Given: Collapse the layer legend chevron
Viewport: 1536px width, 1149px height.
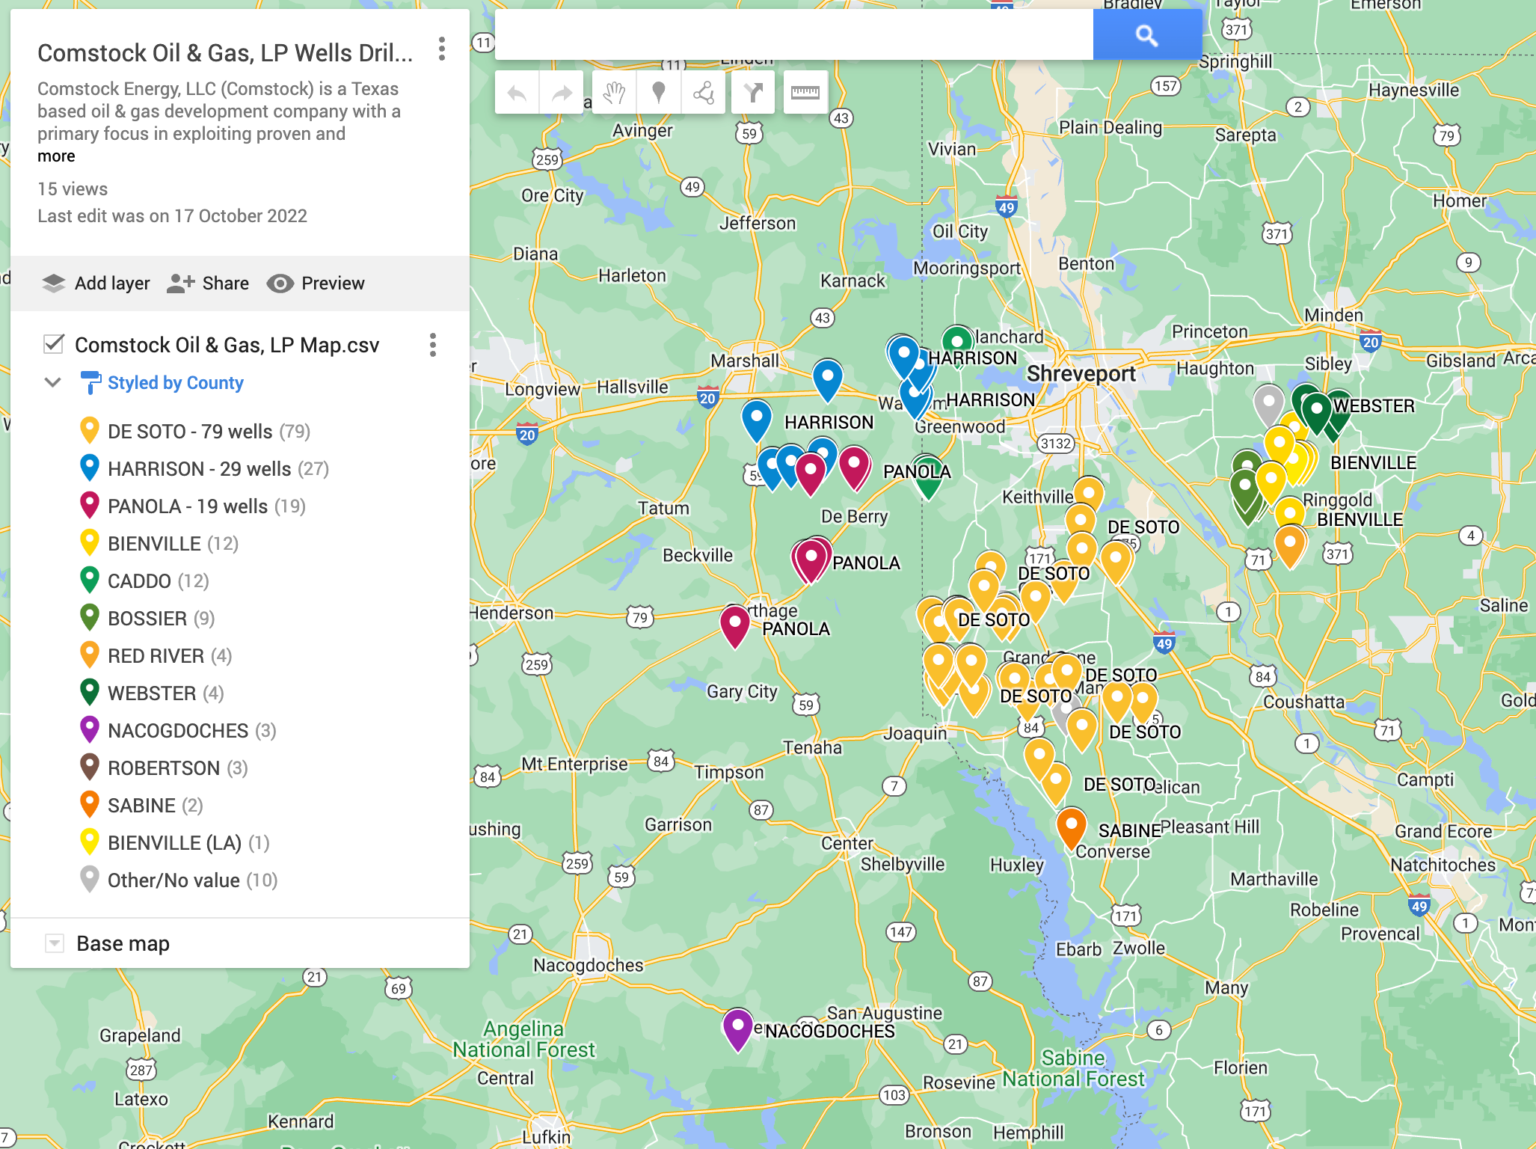Looking at the screenshot, I should click(53, 382).
